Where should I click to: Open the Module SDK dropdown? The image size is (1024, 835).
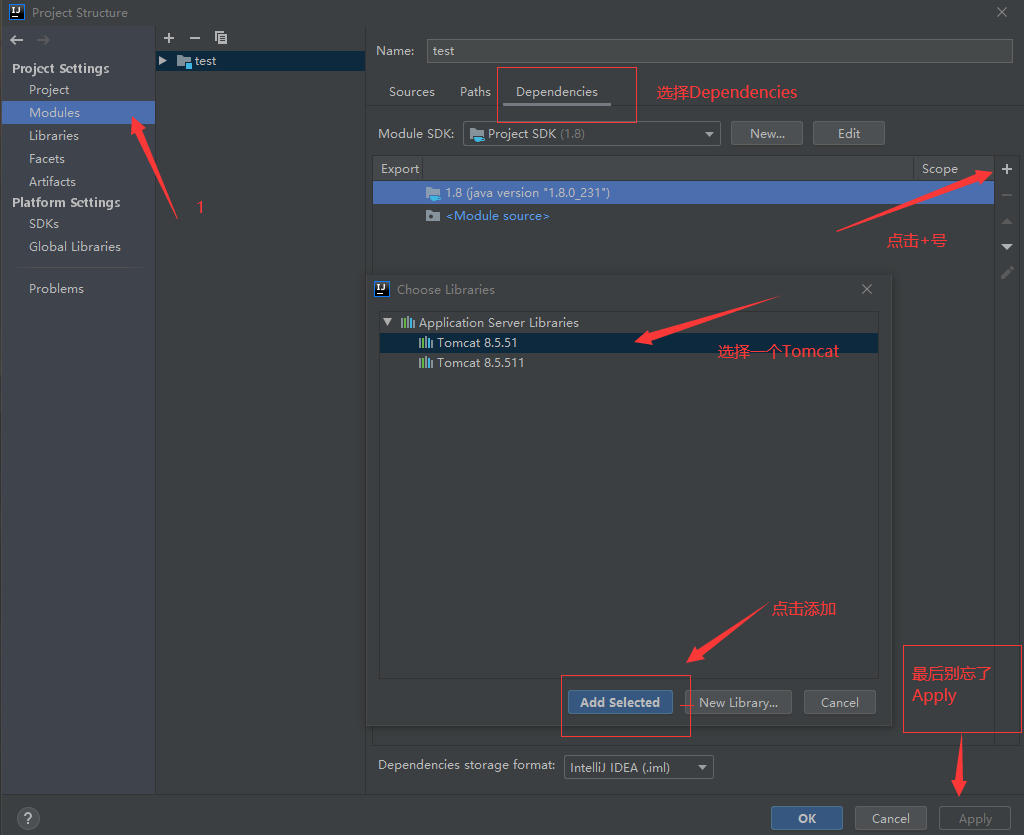[x=592, y=134]
